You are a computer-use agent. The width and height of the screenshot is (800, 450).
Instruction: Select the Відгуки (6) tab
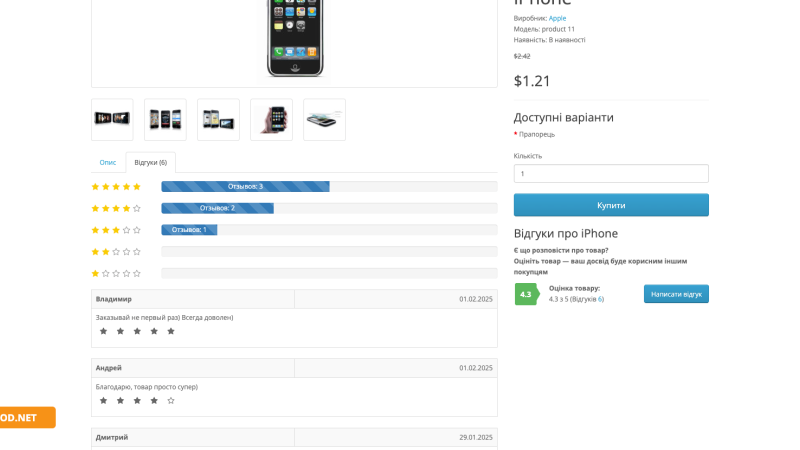(151, 162)
